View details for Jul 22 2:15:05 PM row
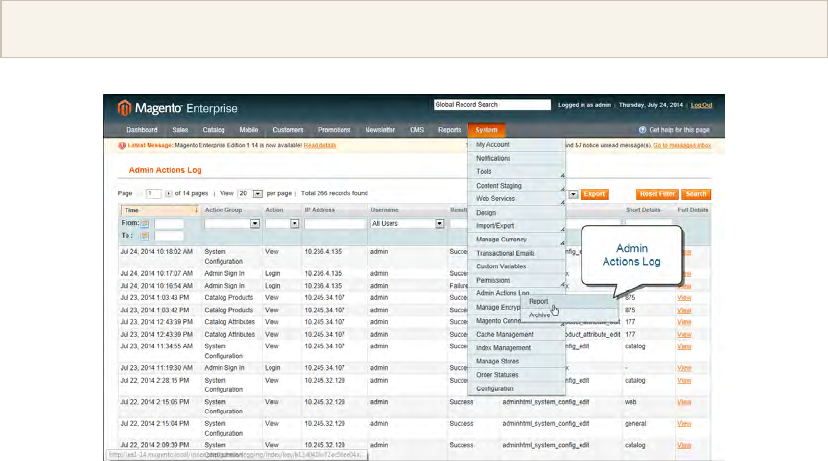The width and height of the screenshot is (828, 461). coord(684,403)
